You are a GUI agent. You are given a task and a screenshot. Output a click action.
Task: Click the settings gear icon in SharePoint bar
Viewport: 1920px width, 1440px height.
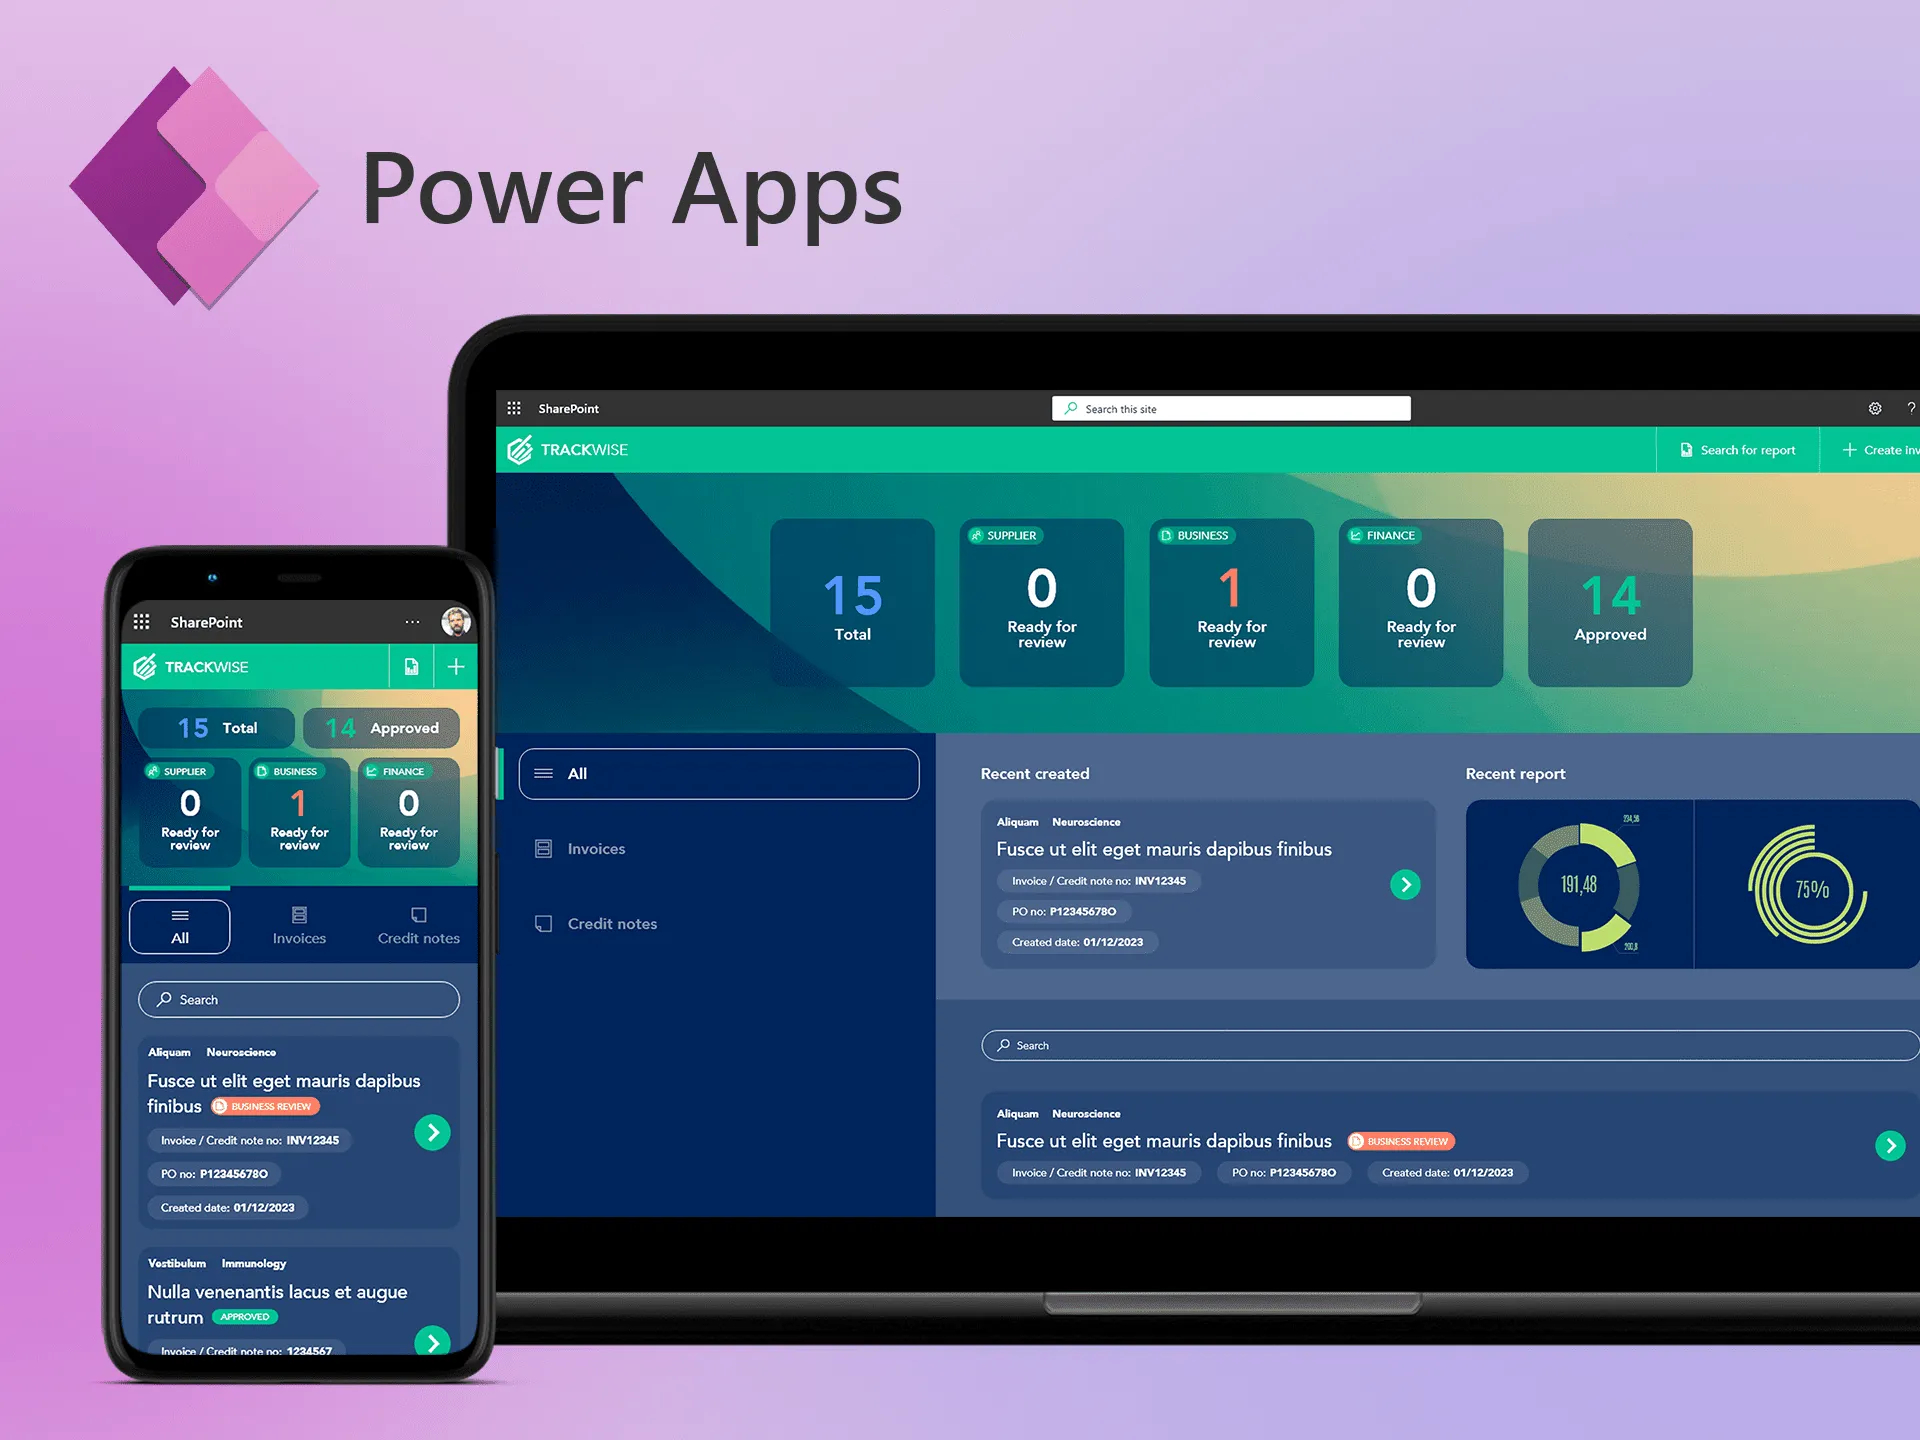coord(1875,407)
